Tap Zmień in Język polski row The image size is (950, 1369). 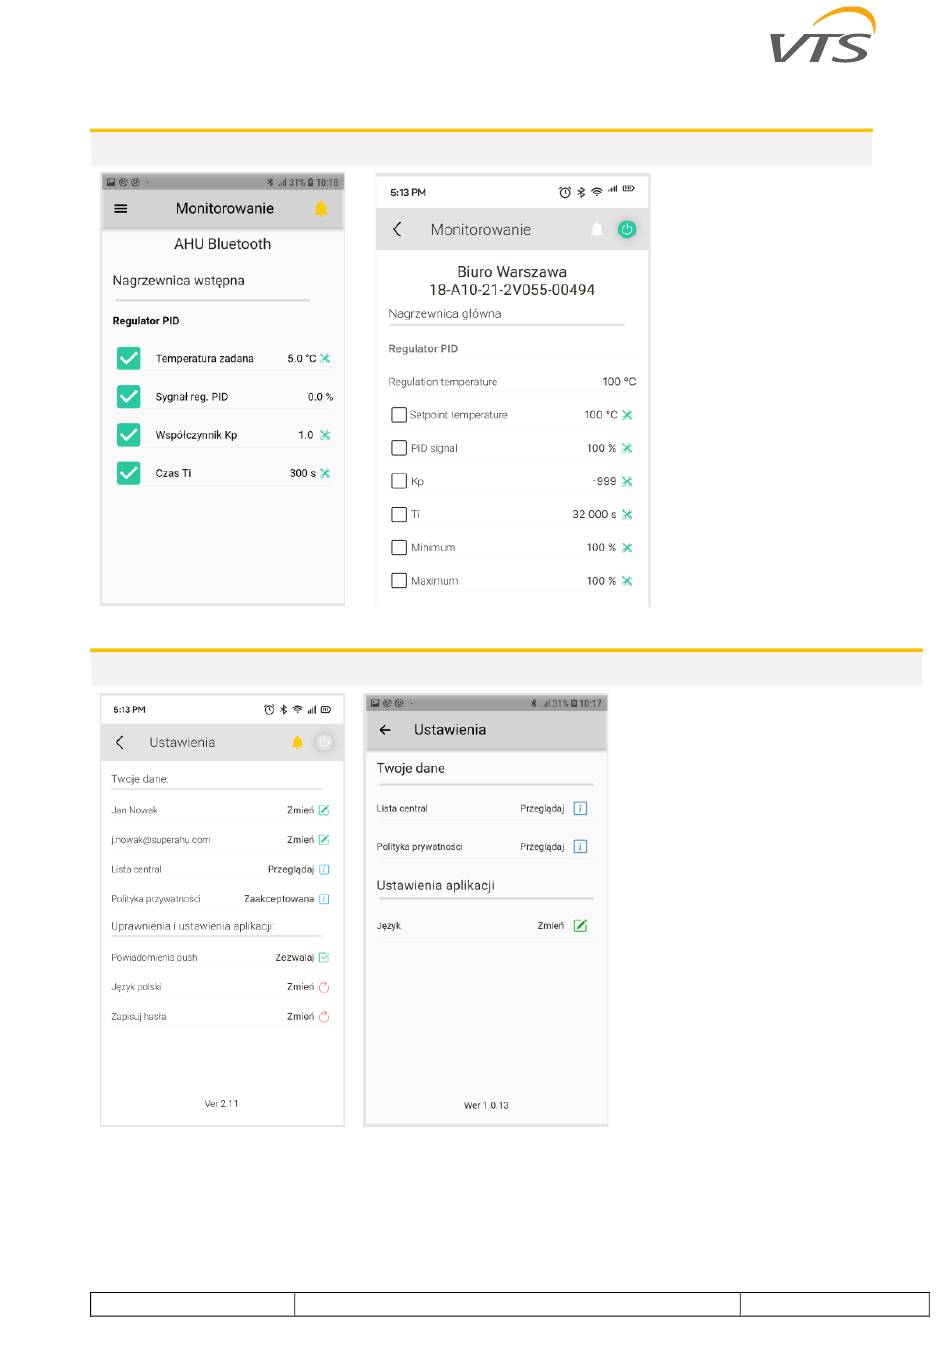pos(300,987)
